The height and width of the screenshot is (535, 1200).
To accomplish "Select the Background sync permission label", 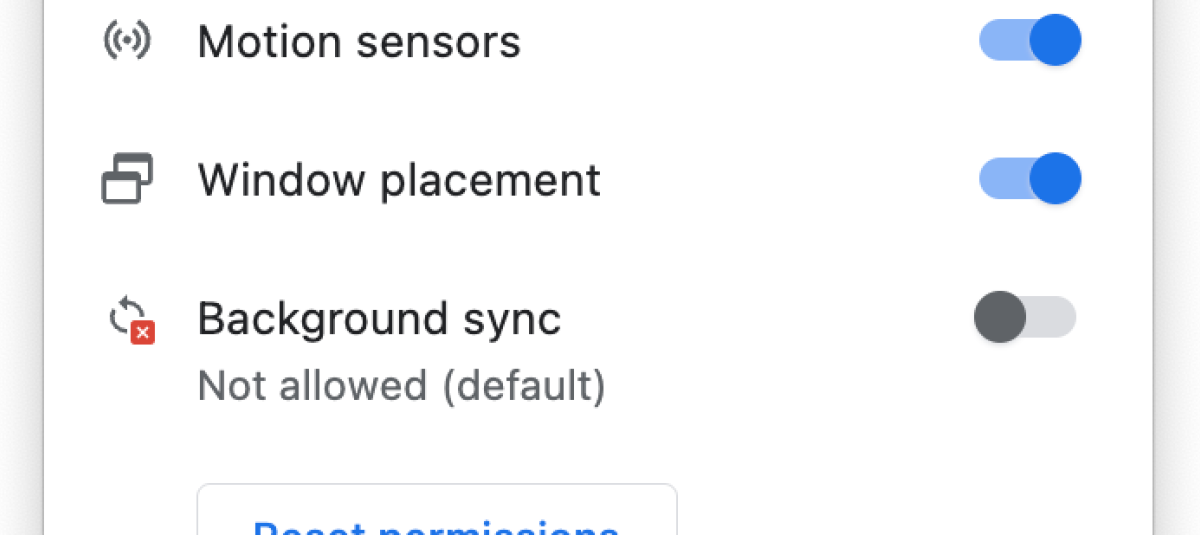I will pyautogui.click(x=379, y=318).
